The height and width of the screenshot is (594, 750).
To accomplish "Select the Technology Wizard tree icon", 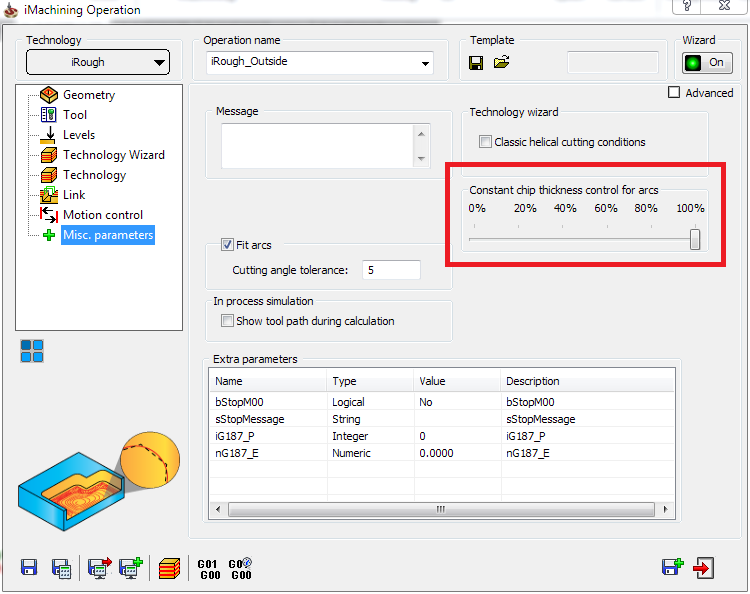I will click(x=48, y=155).
